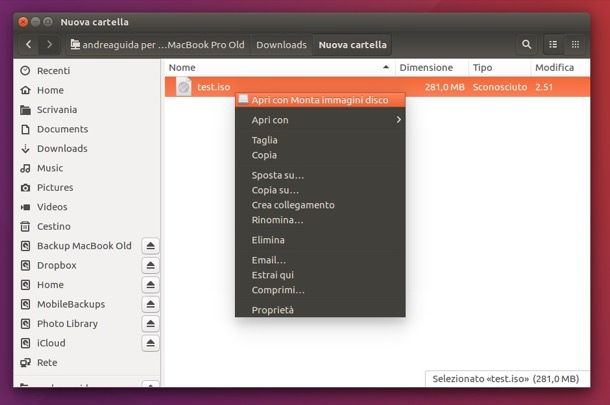Open Proprietà from the context menu
This screenshot has width=610, height=405.
click(x=273, y=310)
